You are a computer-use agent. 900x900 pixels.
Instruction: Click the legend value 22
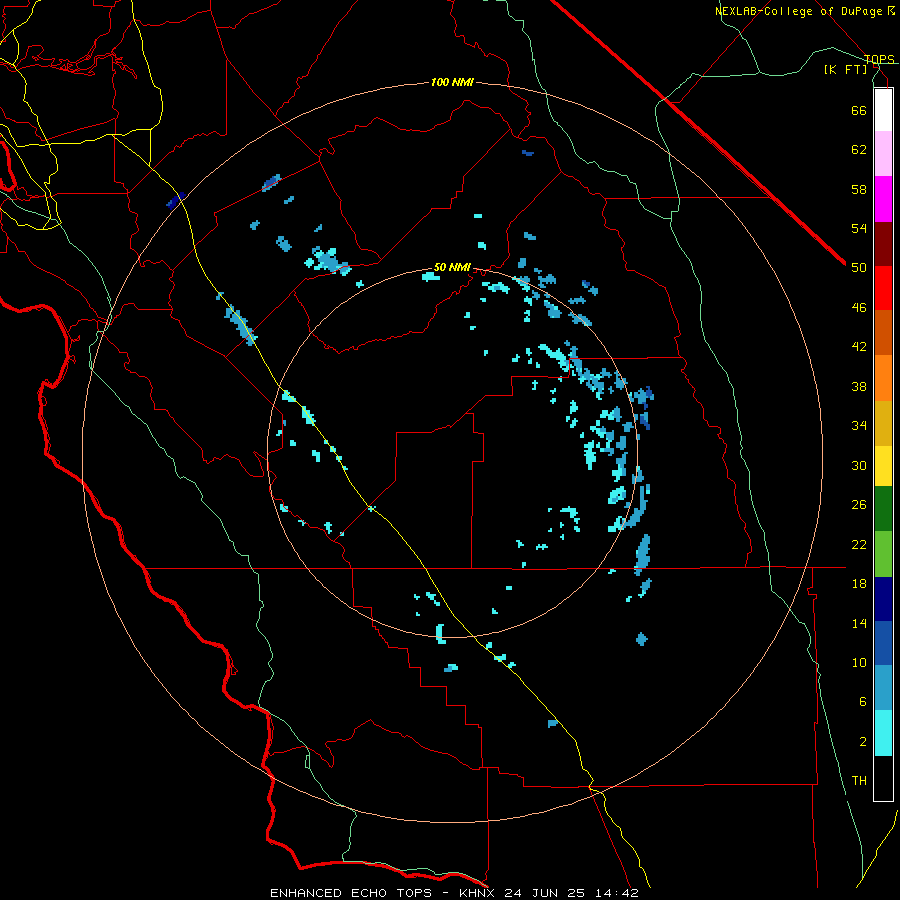coord(859,544)
